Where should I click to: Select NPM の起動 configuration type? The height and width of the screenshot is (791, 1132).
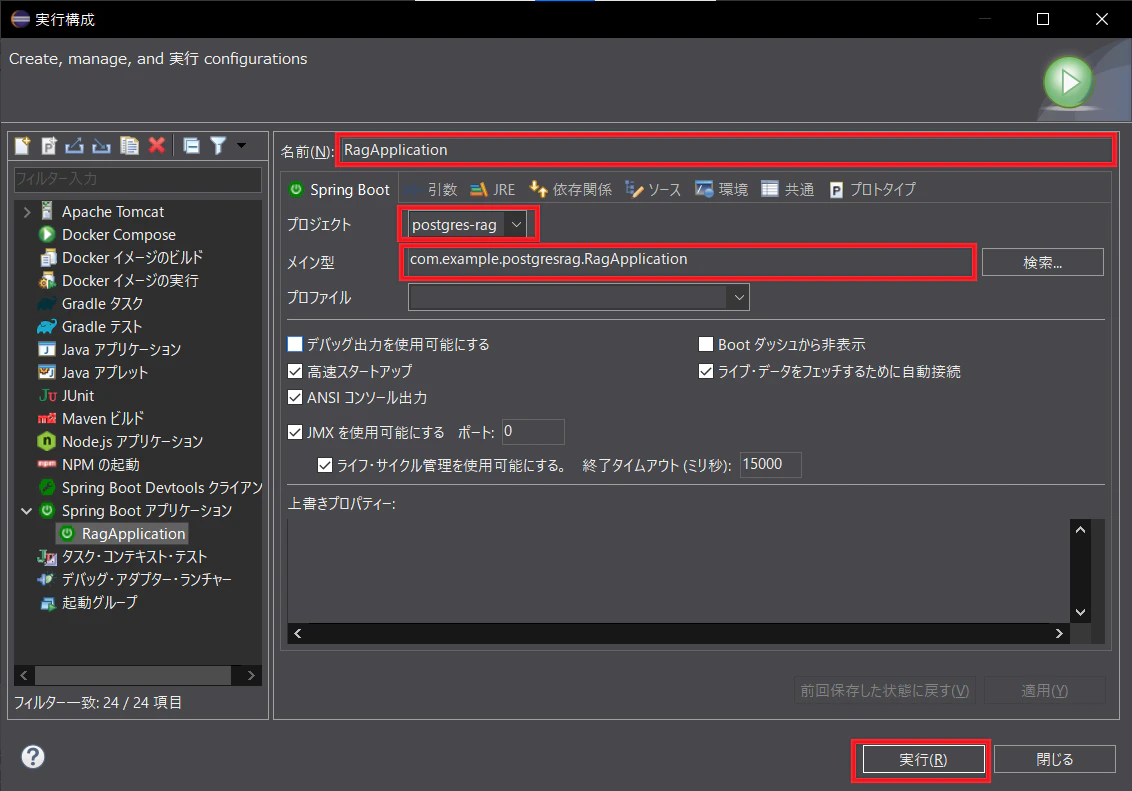[100, 465]
